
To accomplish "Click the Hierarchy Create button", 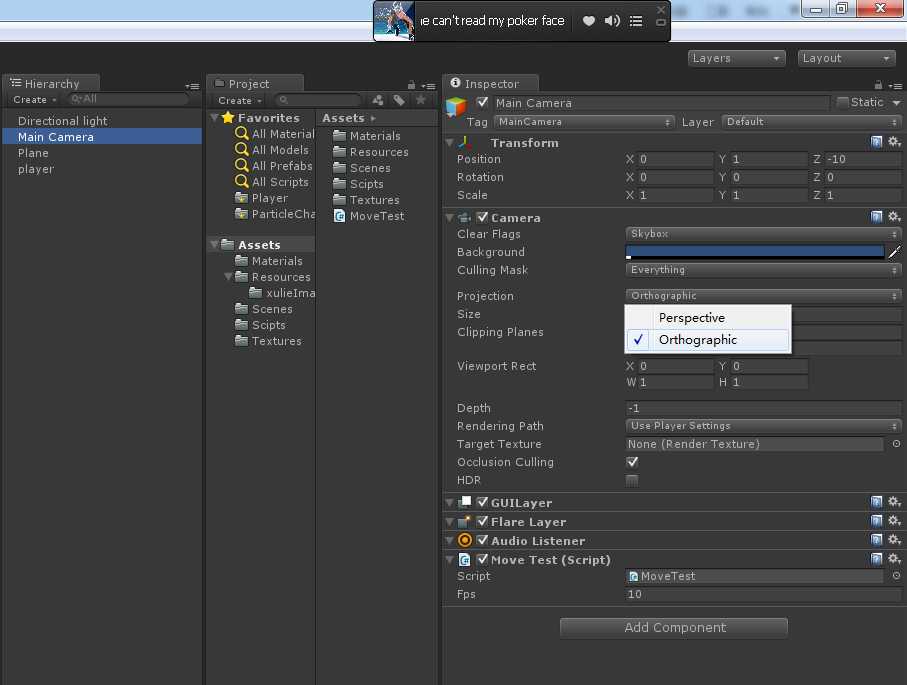I will click(x=35, y=100).
